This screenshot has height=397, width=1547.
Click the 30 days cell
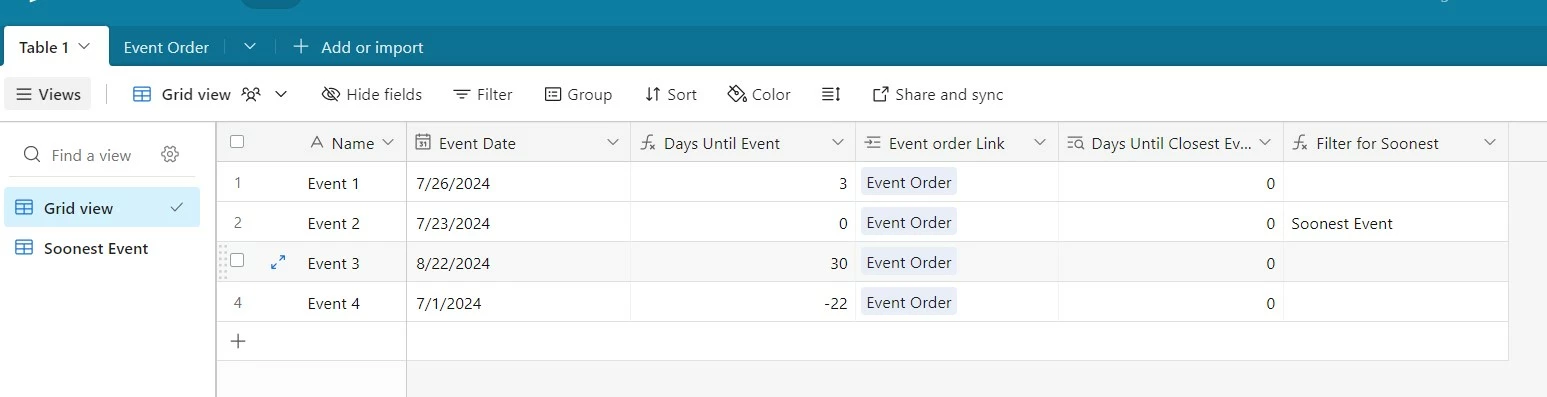743,263
